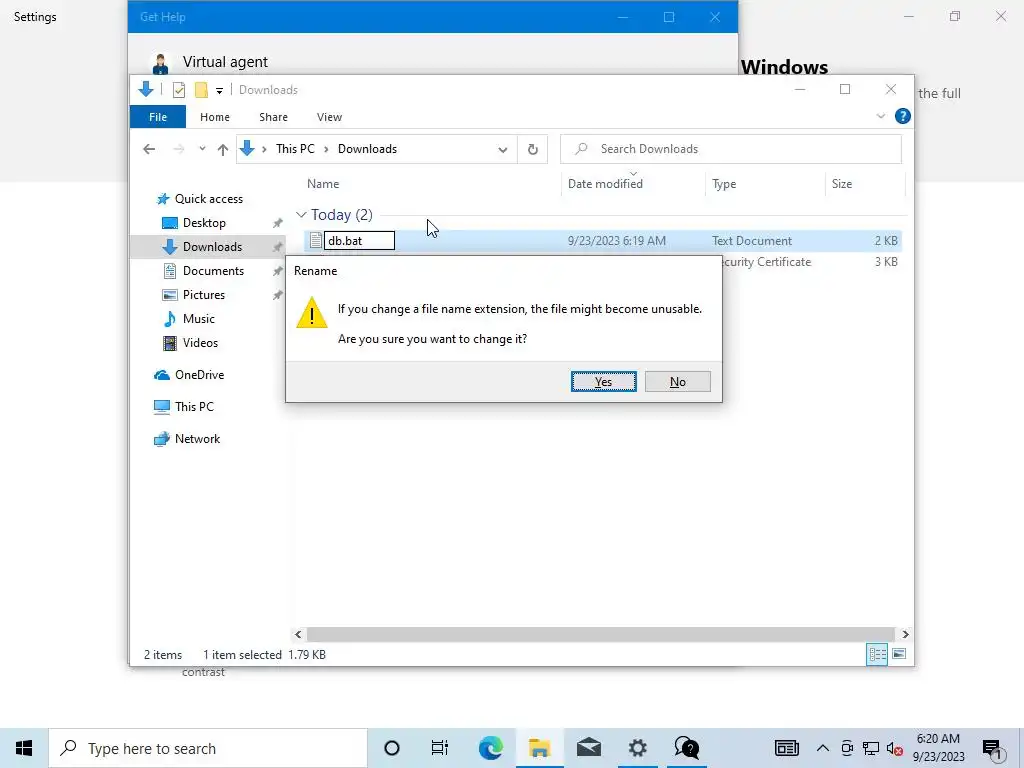Click Downloads in address breadcrumb
Viewport: 1024px width, 768px height.
(x=367, y=149)
